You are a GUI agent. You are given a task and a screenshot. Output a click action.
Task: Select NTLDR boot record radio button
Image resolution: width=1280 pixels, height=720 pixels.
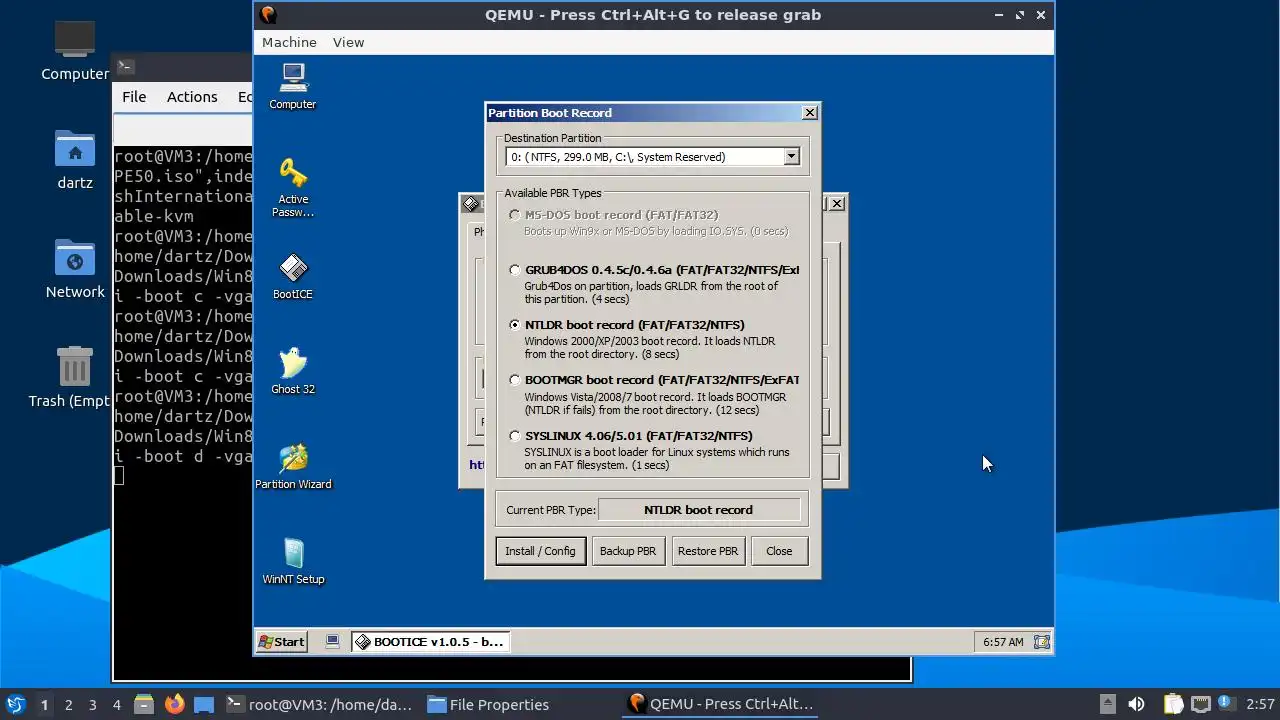coord(515,325)
